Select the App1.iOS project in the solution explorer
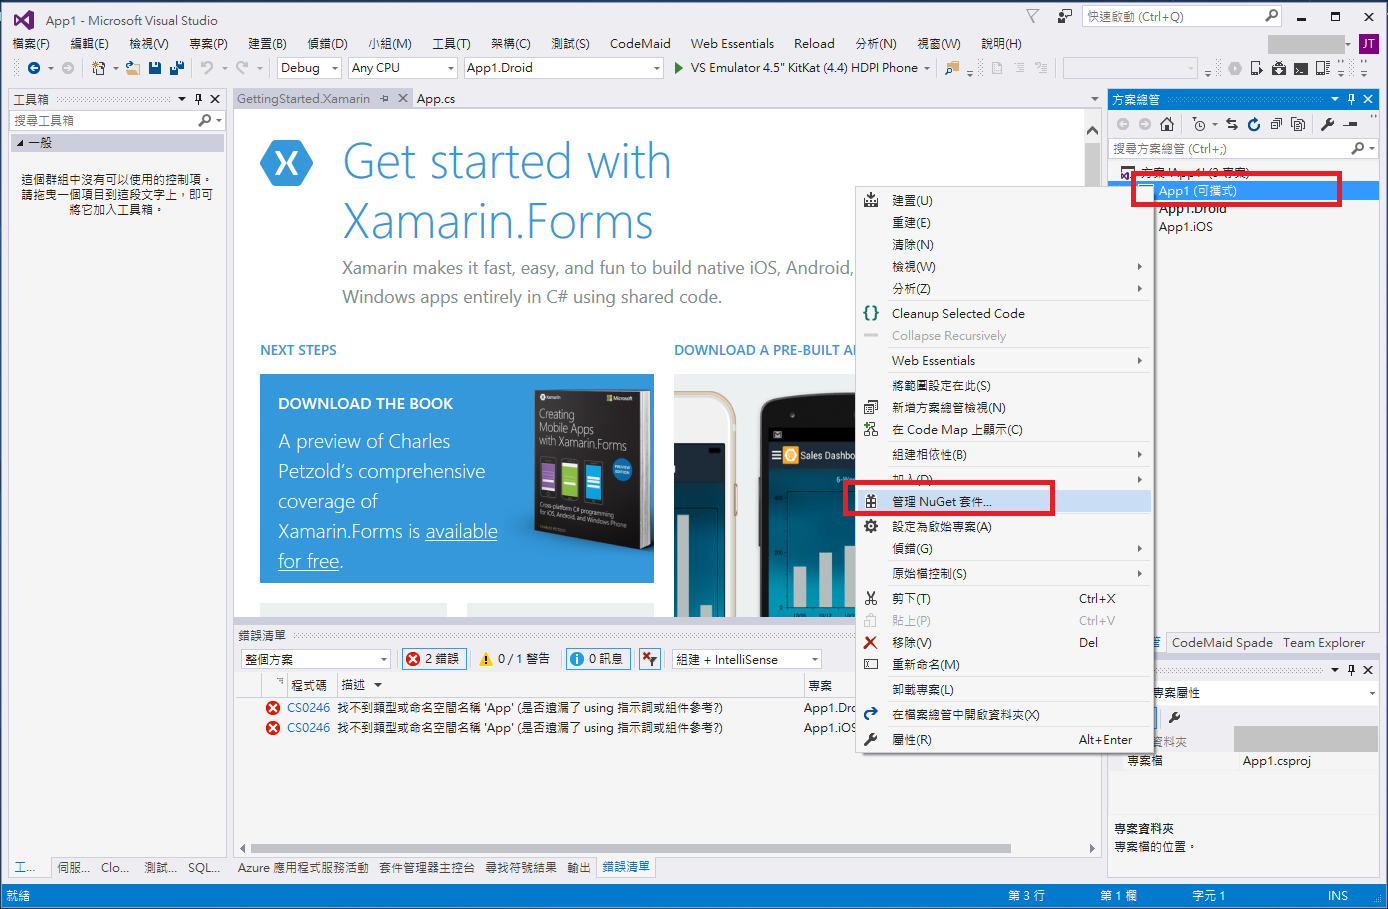Viewport: 1388px width, 909px height. [1185, 227]
